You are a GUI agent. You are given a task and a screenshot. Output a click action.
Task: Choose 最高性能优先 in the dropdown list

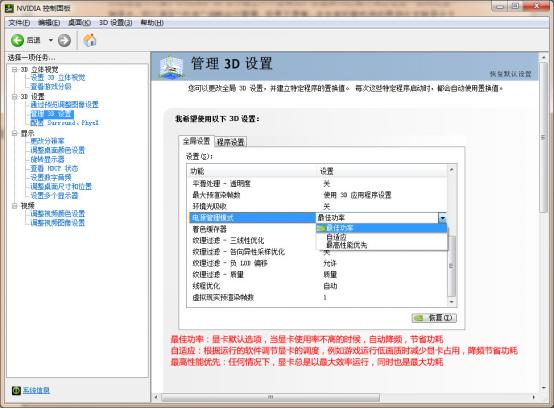382,245
